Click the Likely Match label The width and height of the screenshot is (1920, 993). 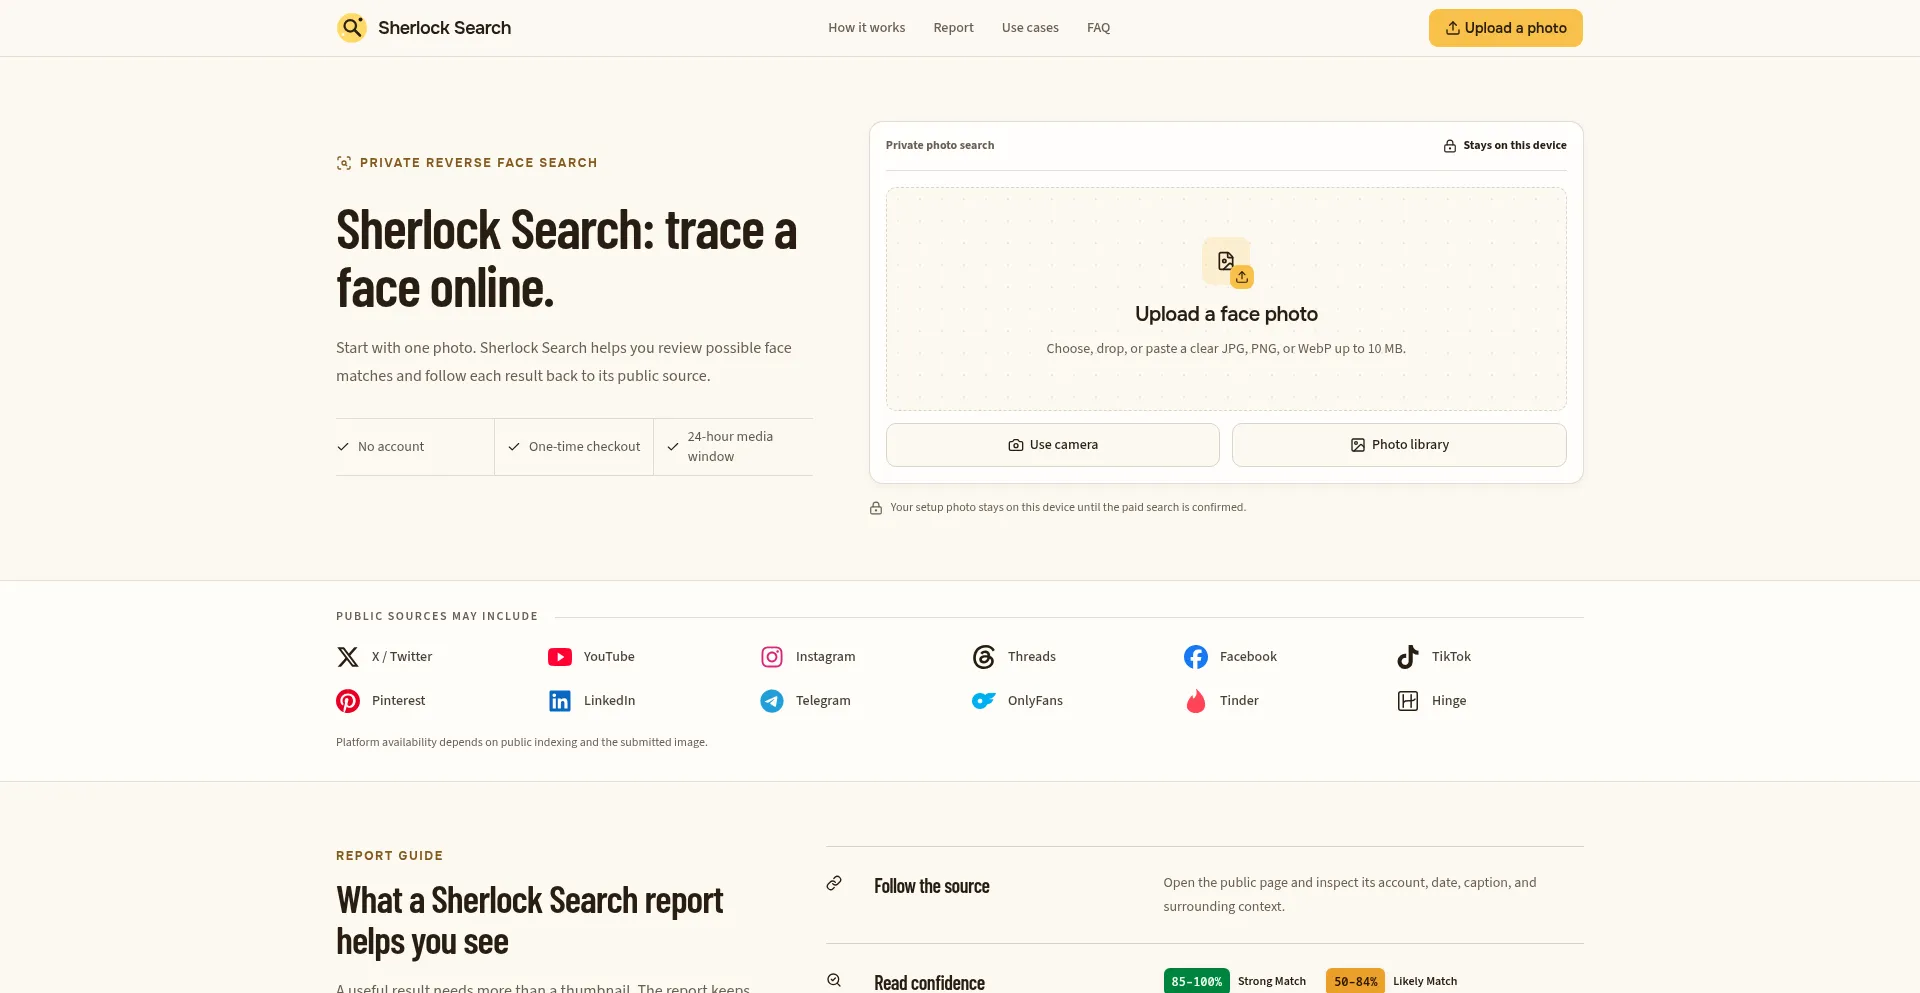click(1425, 981)
